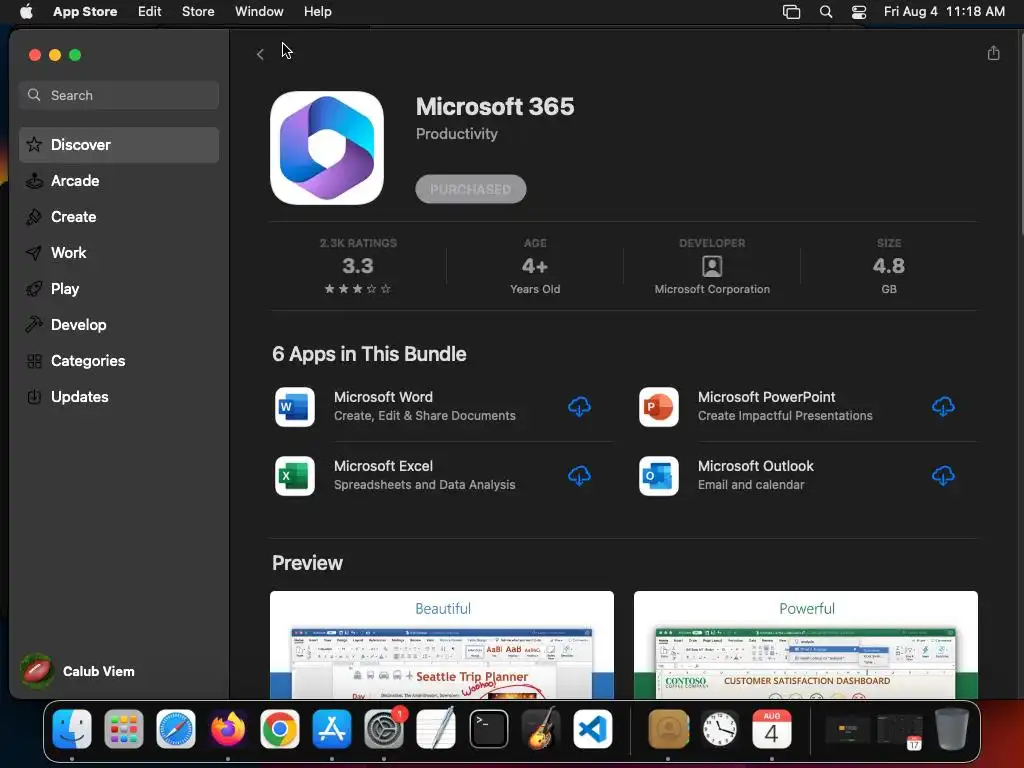
Task: Open the Microsoft PowerPoint app icon
Action: (658, 407)
